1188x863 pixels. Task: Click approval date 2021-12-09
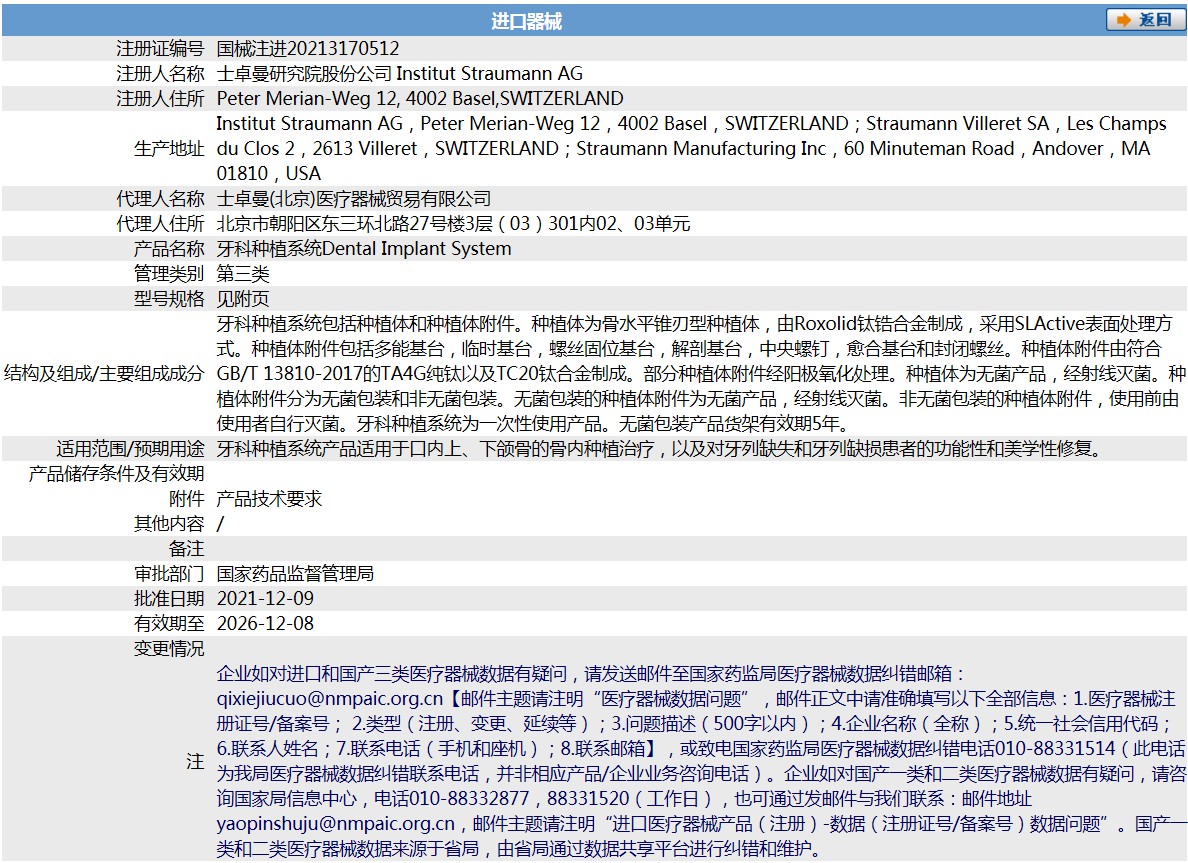click(265, 599)
